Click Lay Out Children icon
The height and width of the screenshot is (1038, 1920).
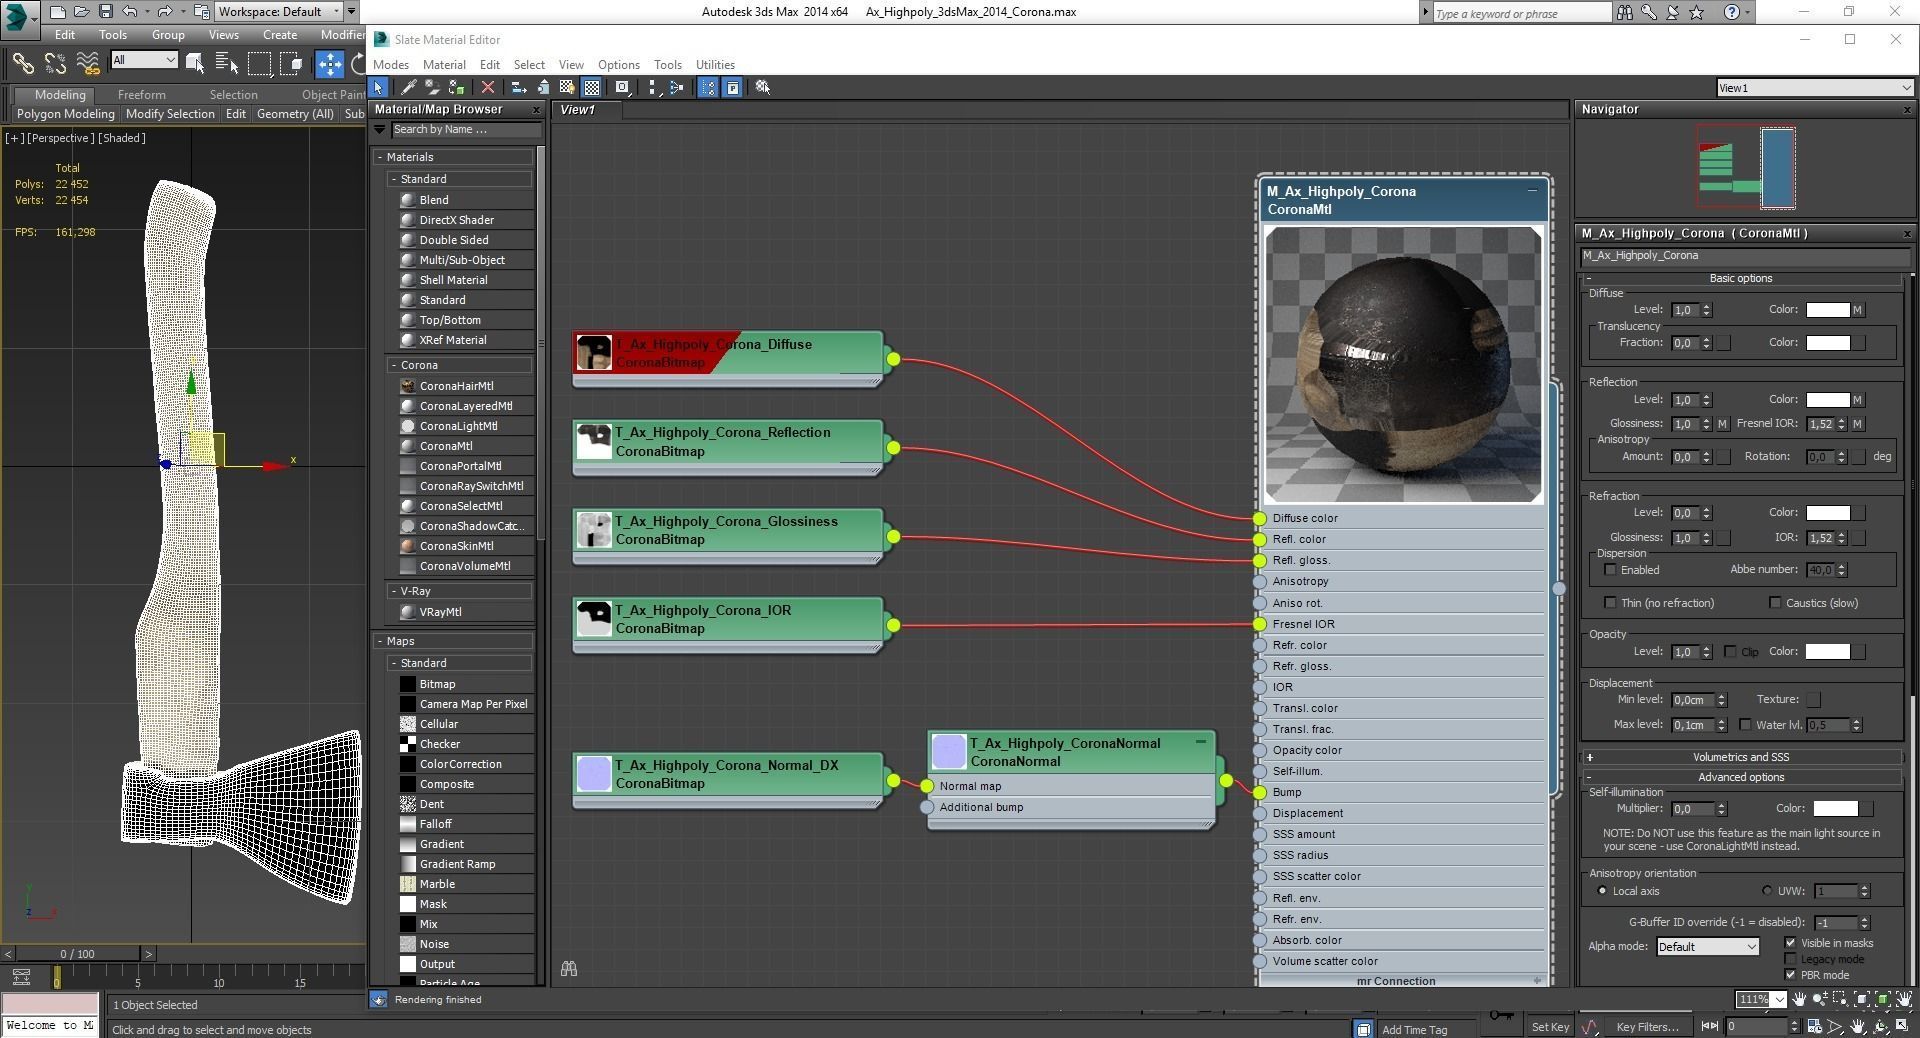[x=677, y=88]
